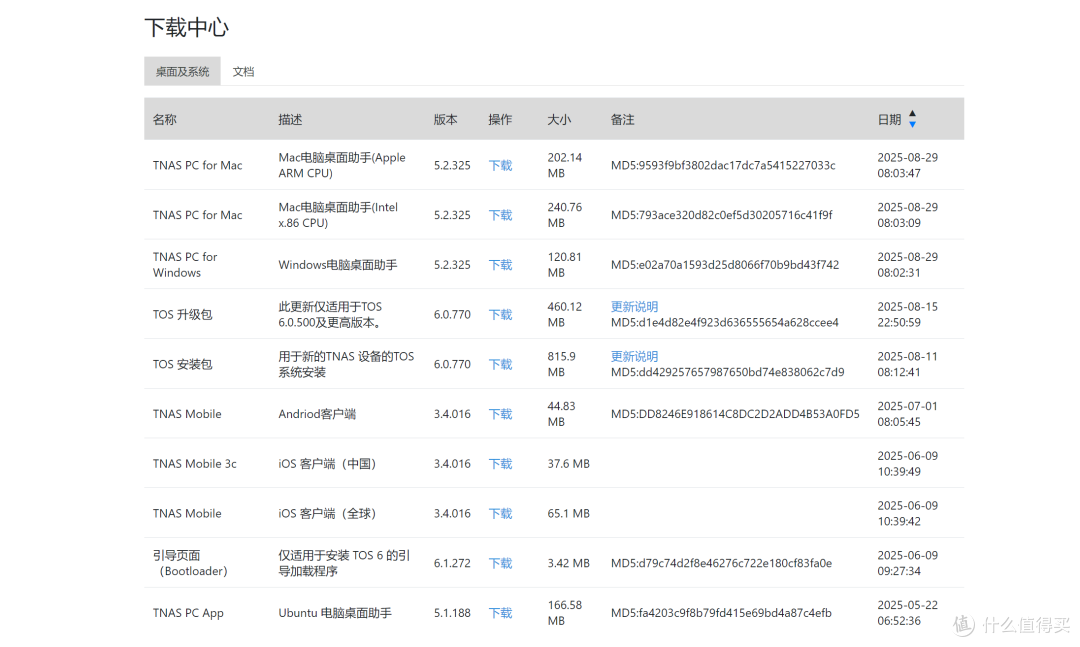Click the 37.6 MB size value
This screenshot has width=1080, height=647.
pyautogui.click(x=569, y=464)
